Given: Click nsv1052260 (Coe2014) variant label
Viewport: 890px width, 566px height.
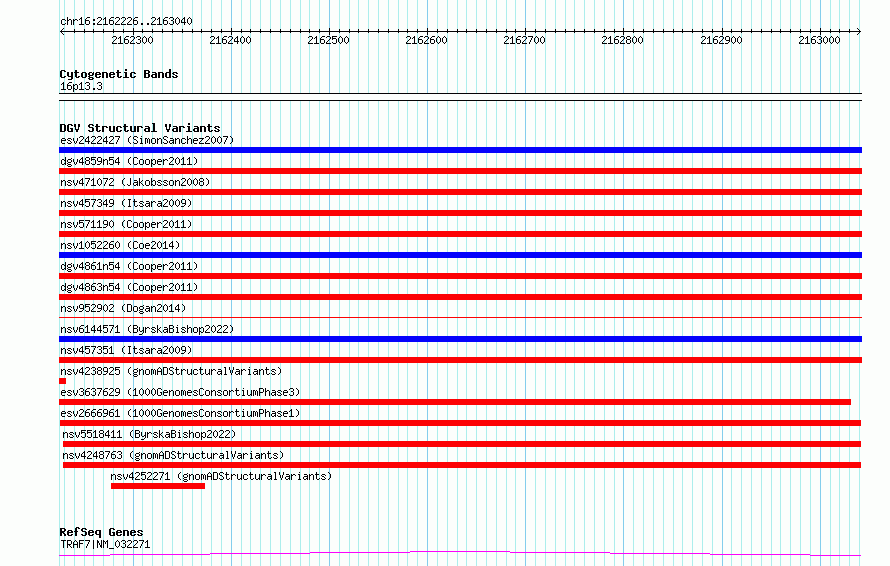Looking at the screenshot, I should [120, 245].
